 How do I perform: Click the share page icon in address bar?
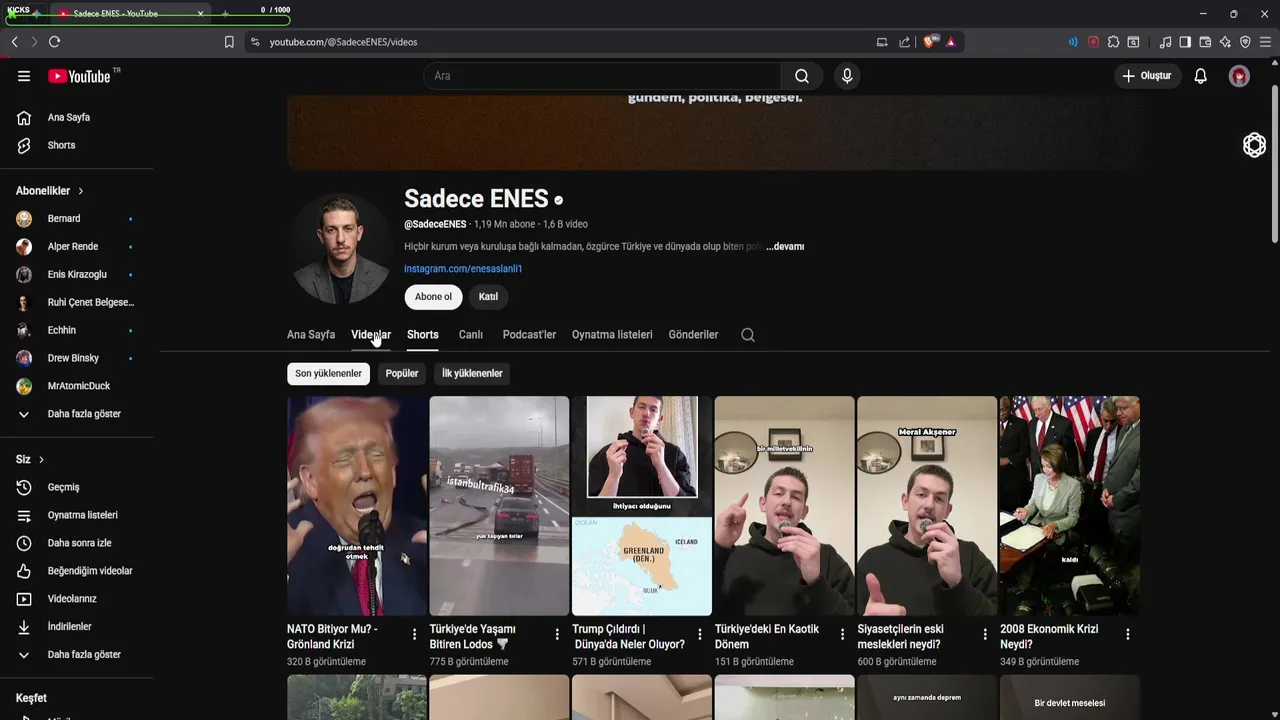(905, 42)
